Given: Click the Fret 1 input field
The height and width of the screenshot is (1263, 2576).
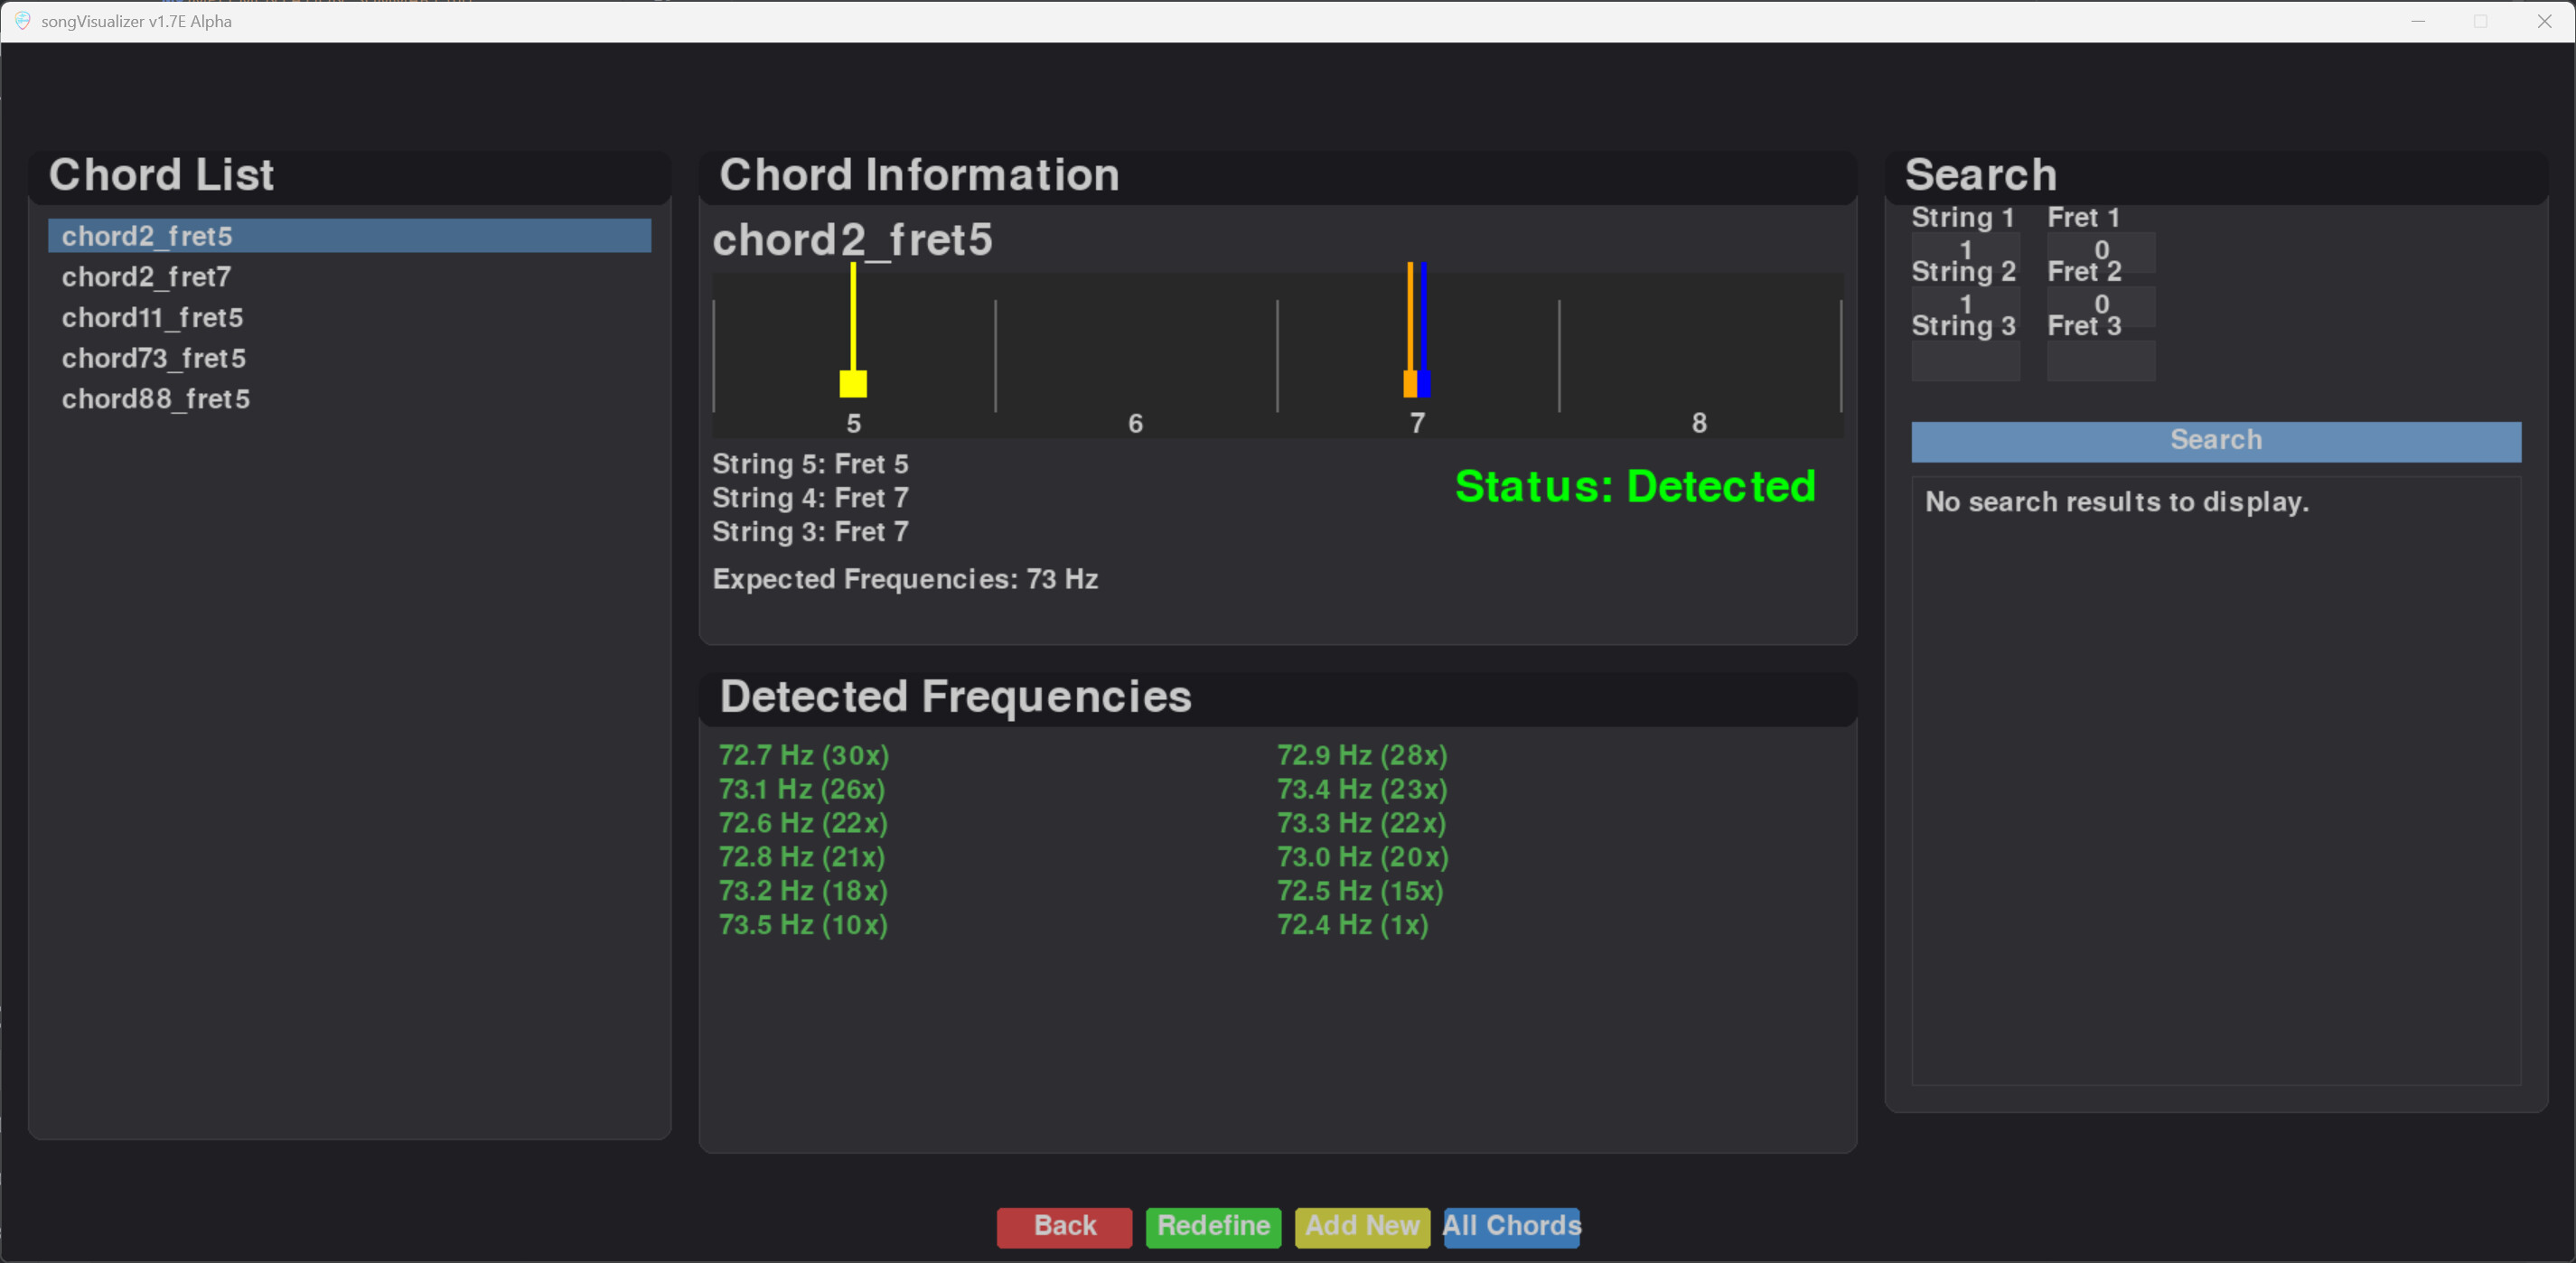Looking at the screenshot, I should pos(2100,253).
